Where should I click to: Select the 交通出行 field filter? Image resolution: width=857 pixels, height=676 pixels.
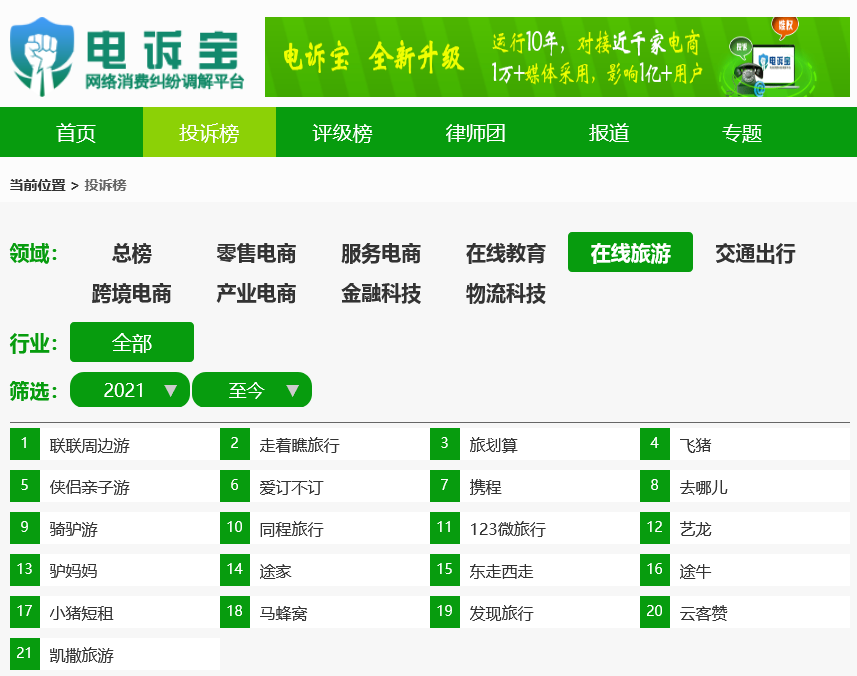click(755, 253)
